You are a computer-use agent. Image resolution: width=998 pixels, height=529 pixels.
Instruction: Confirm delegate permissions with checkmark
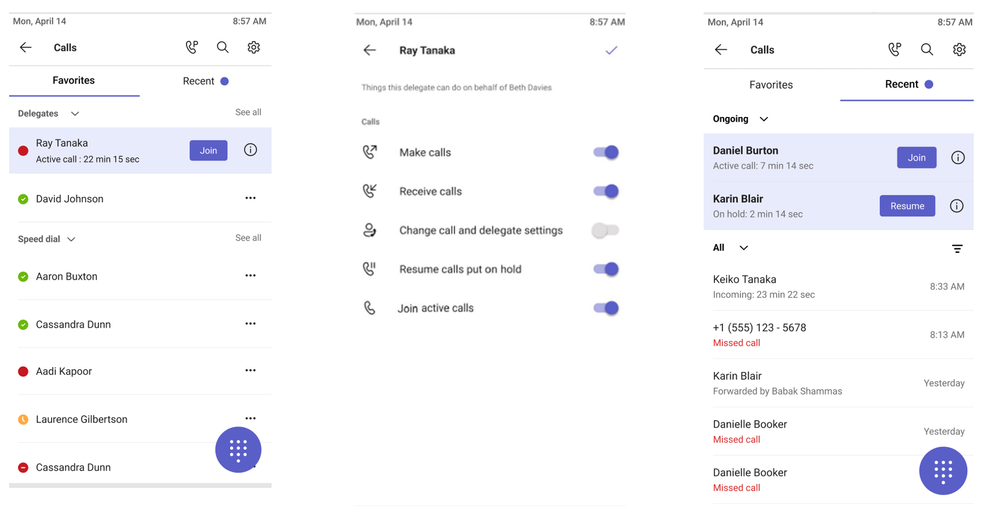click(611, 50)
